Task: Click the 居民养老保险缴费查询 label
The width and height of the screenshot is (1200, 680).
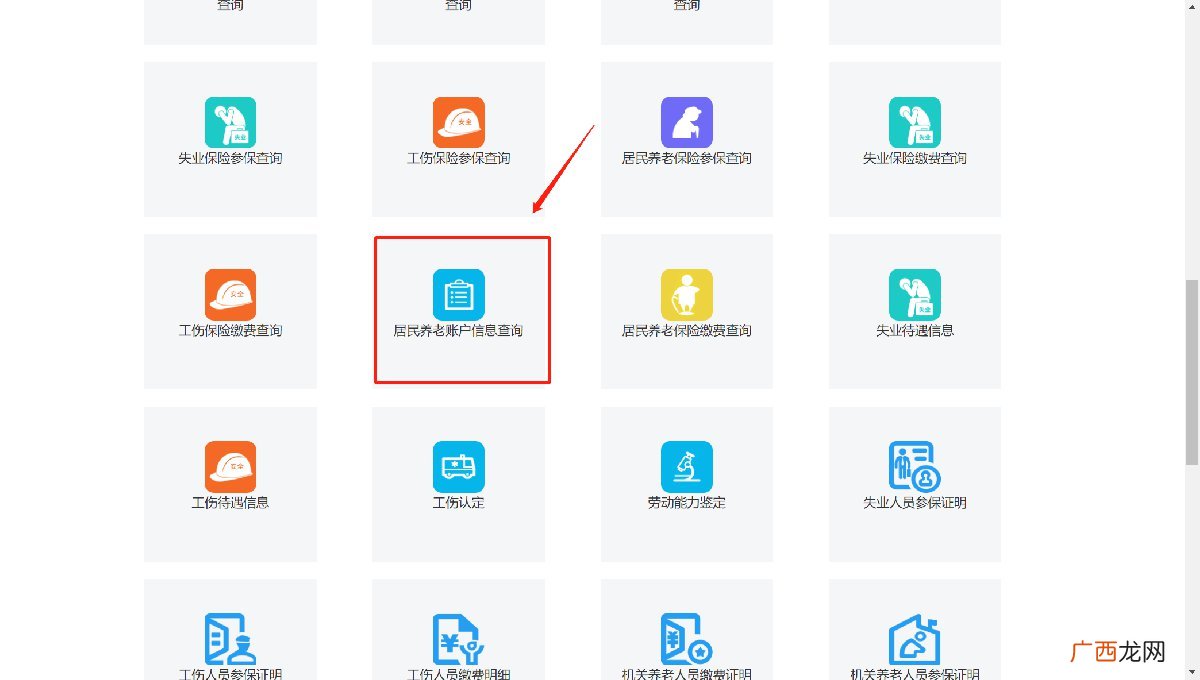Action: pyautogui.click(x=687, y=330)
